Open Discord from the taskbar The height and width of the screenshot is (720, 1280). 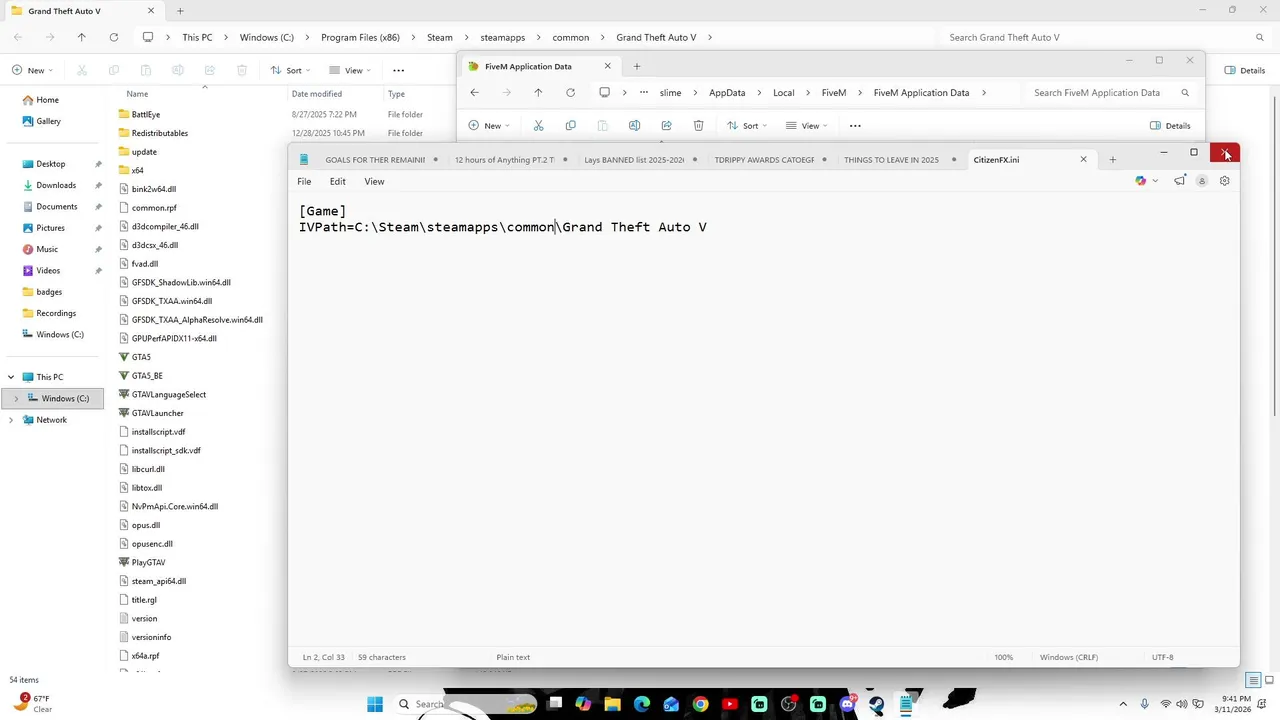coord(848,704)
